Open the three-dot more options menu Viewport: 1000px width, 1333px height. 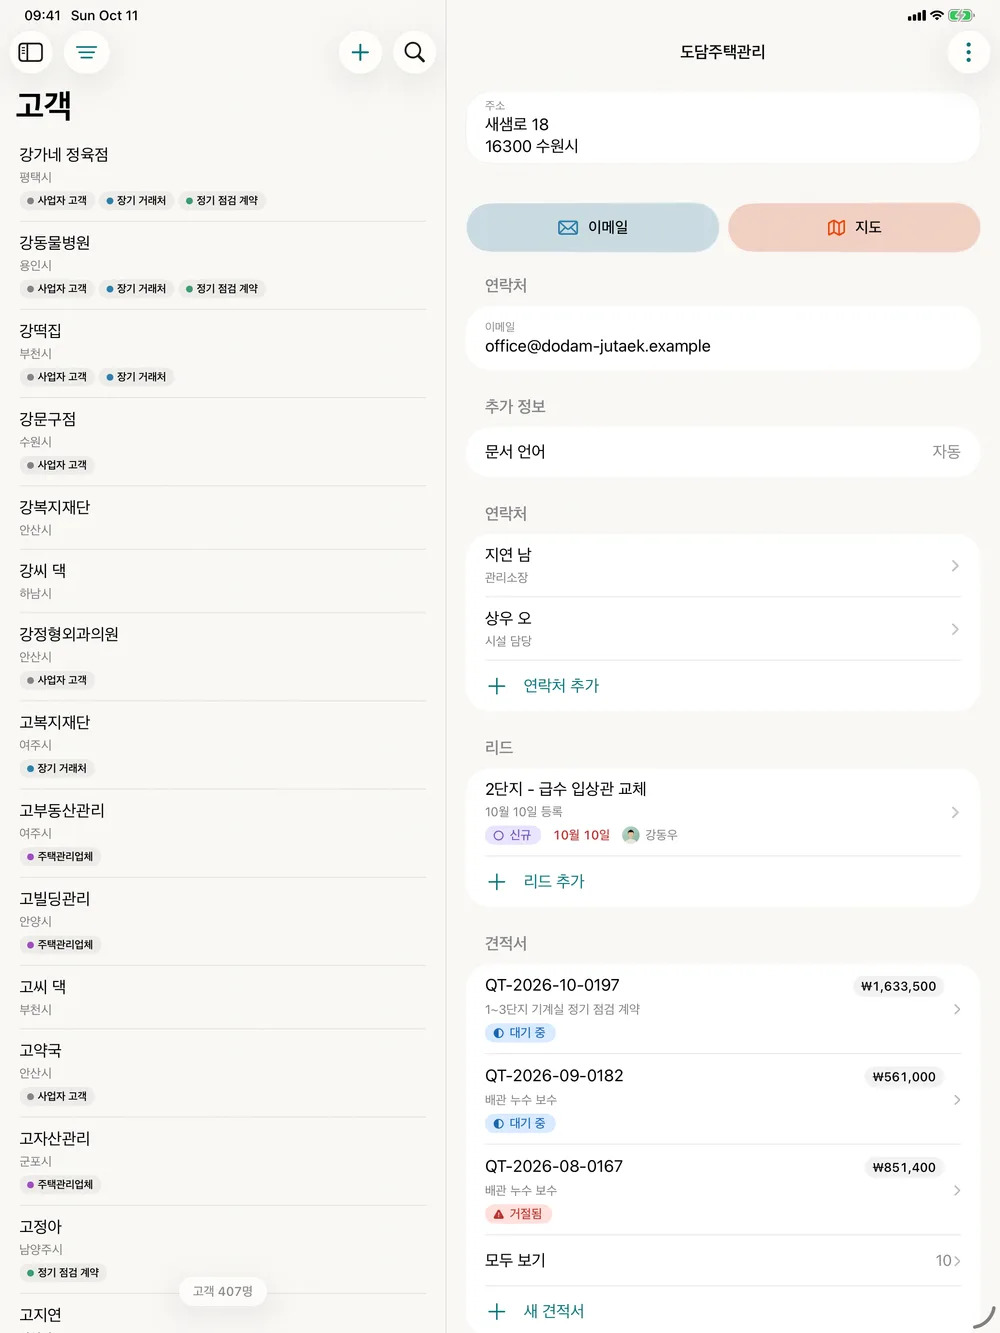point(968,52)
